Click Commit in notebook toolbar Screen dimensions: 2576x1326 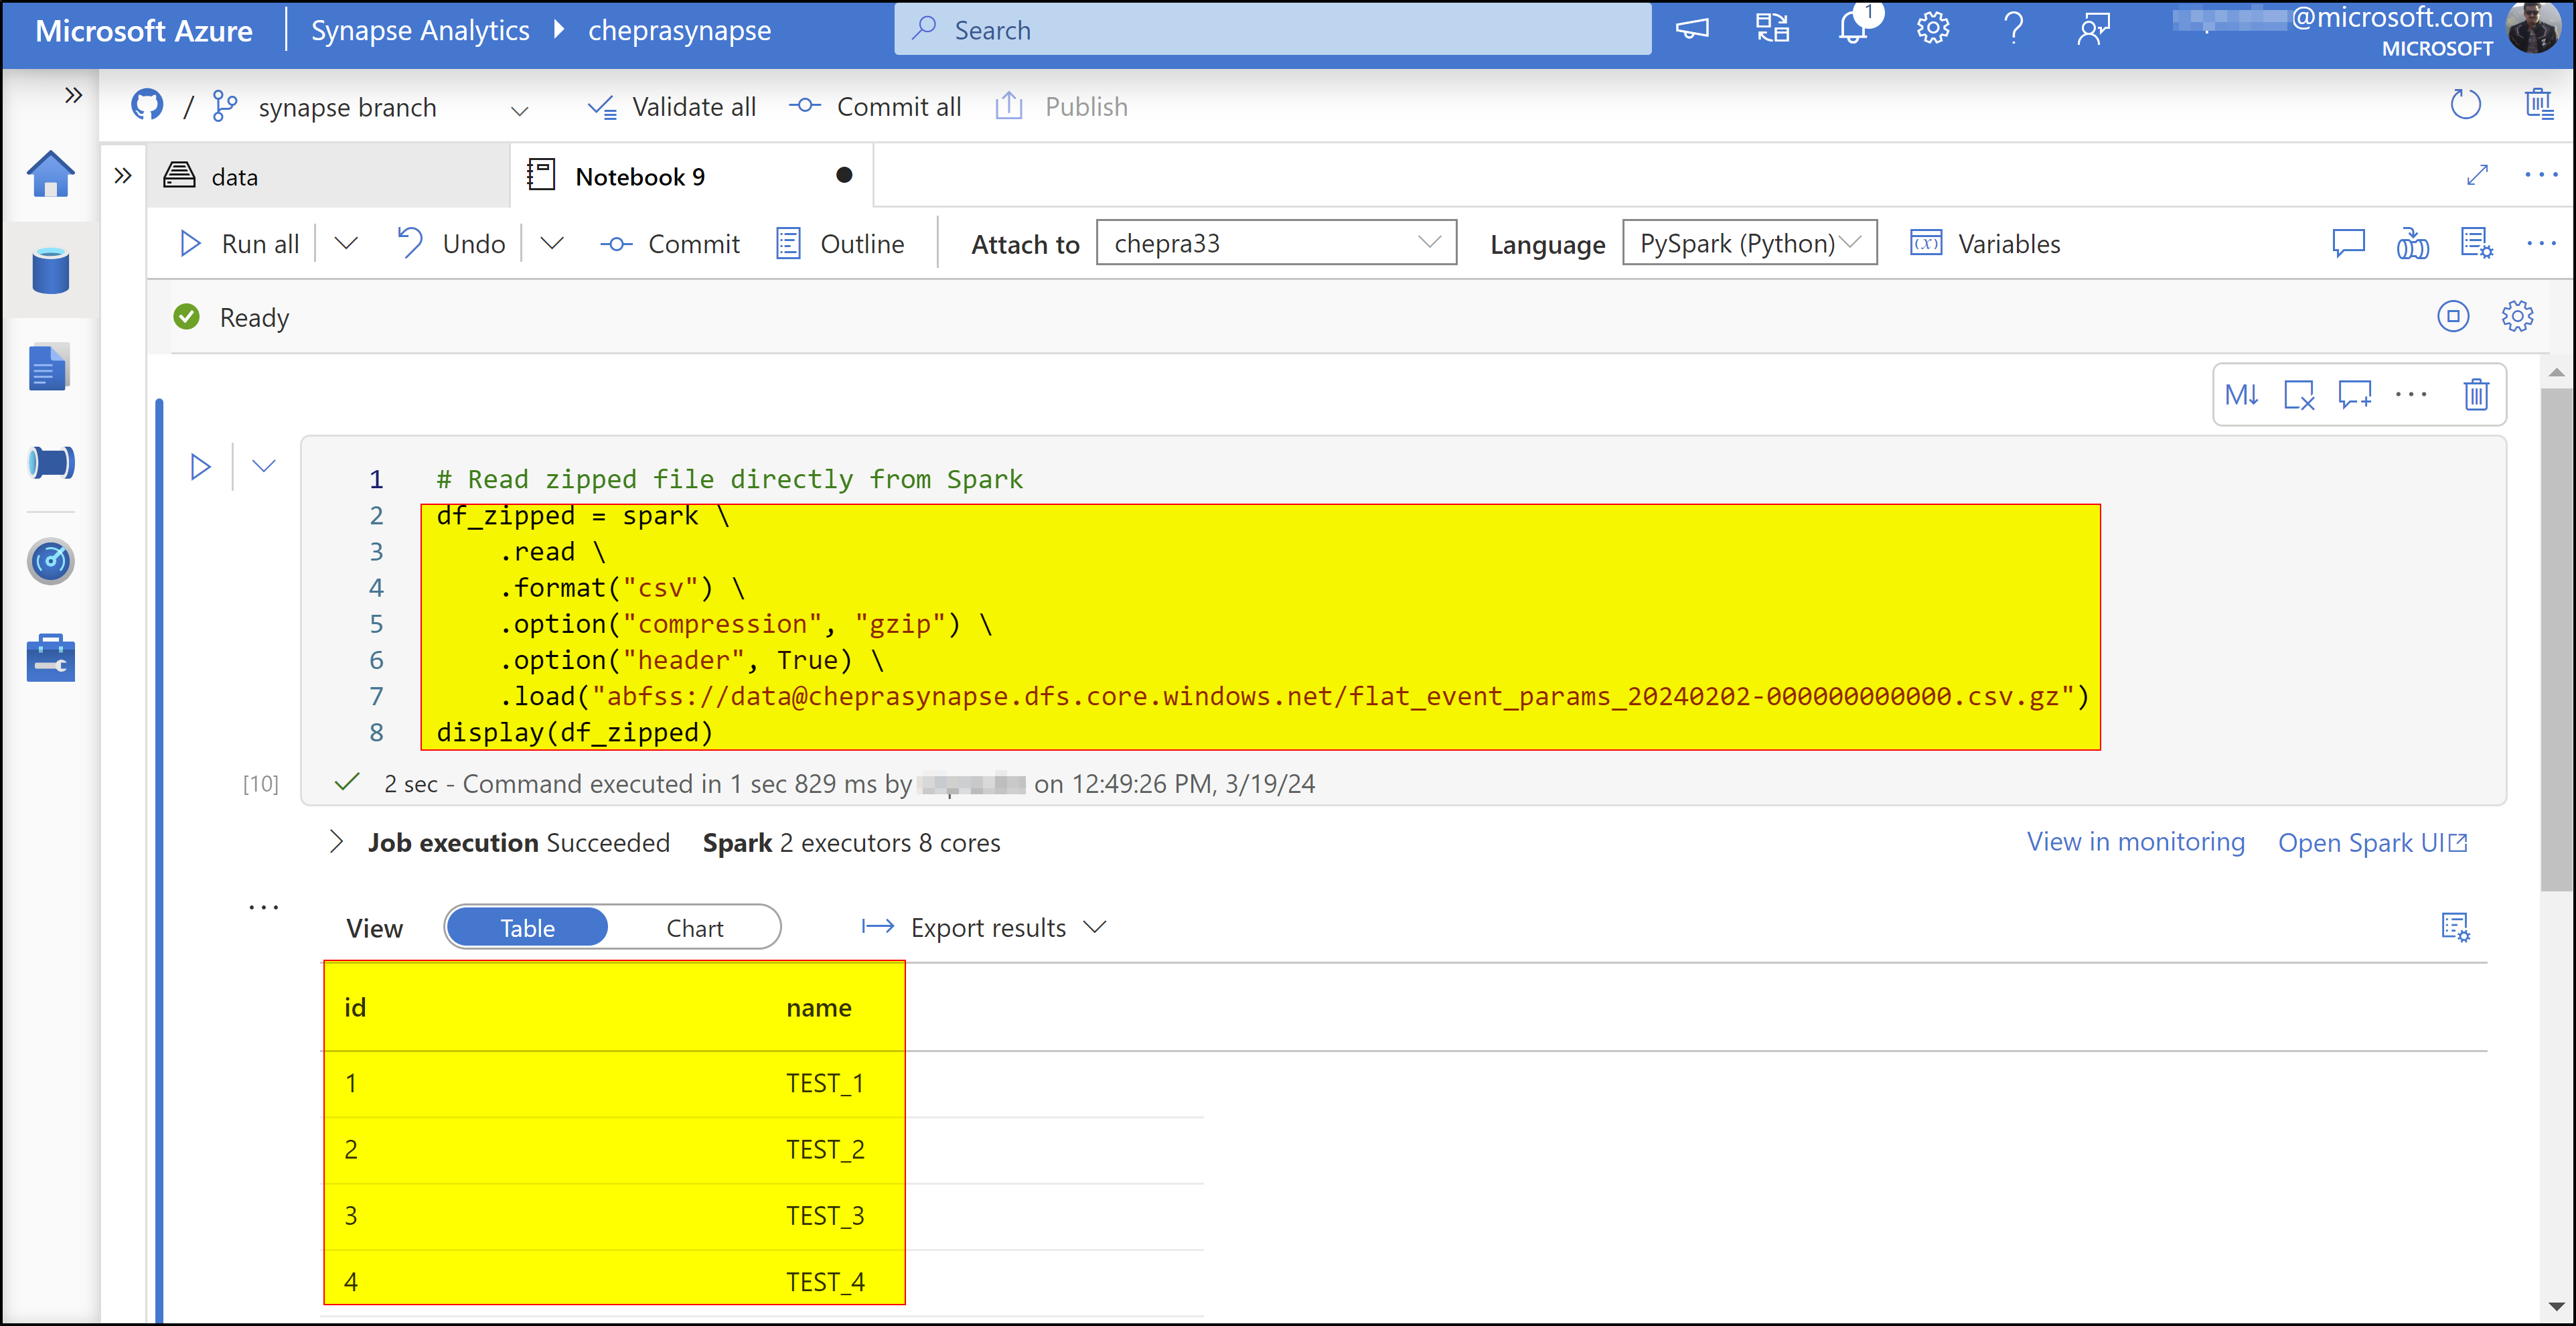(x=670, y=243)
